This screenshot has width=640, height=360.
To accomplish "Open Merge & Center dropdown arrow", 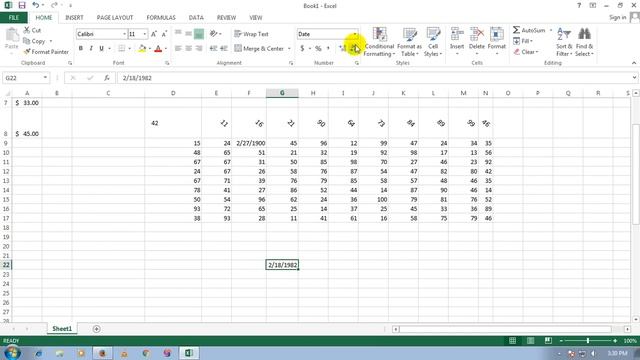I will [x=289, y=49].
